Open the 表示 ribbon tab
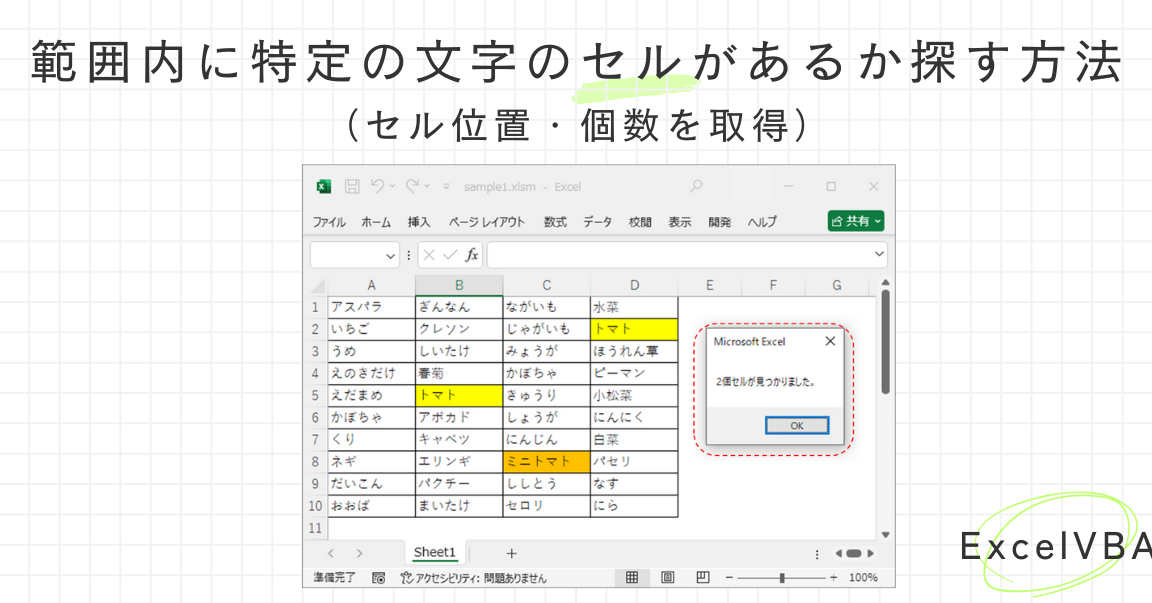 coord(680,222)
